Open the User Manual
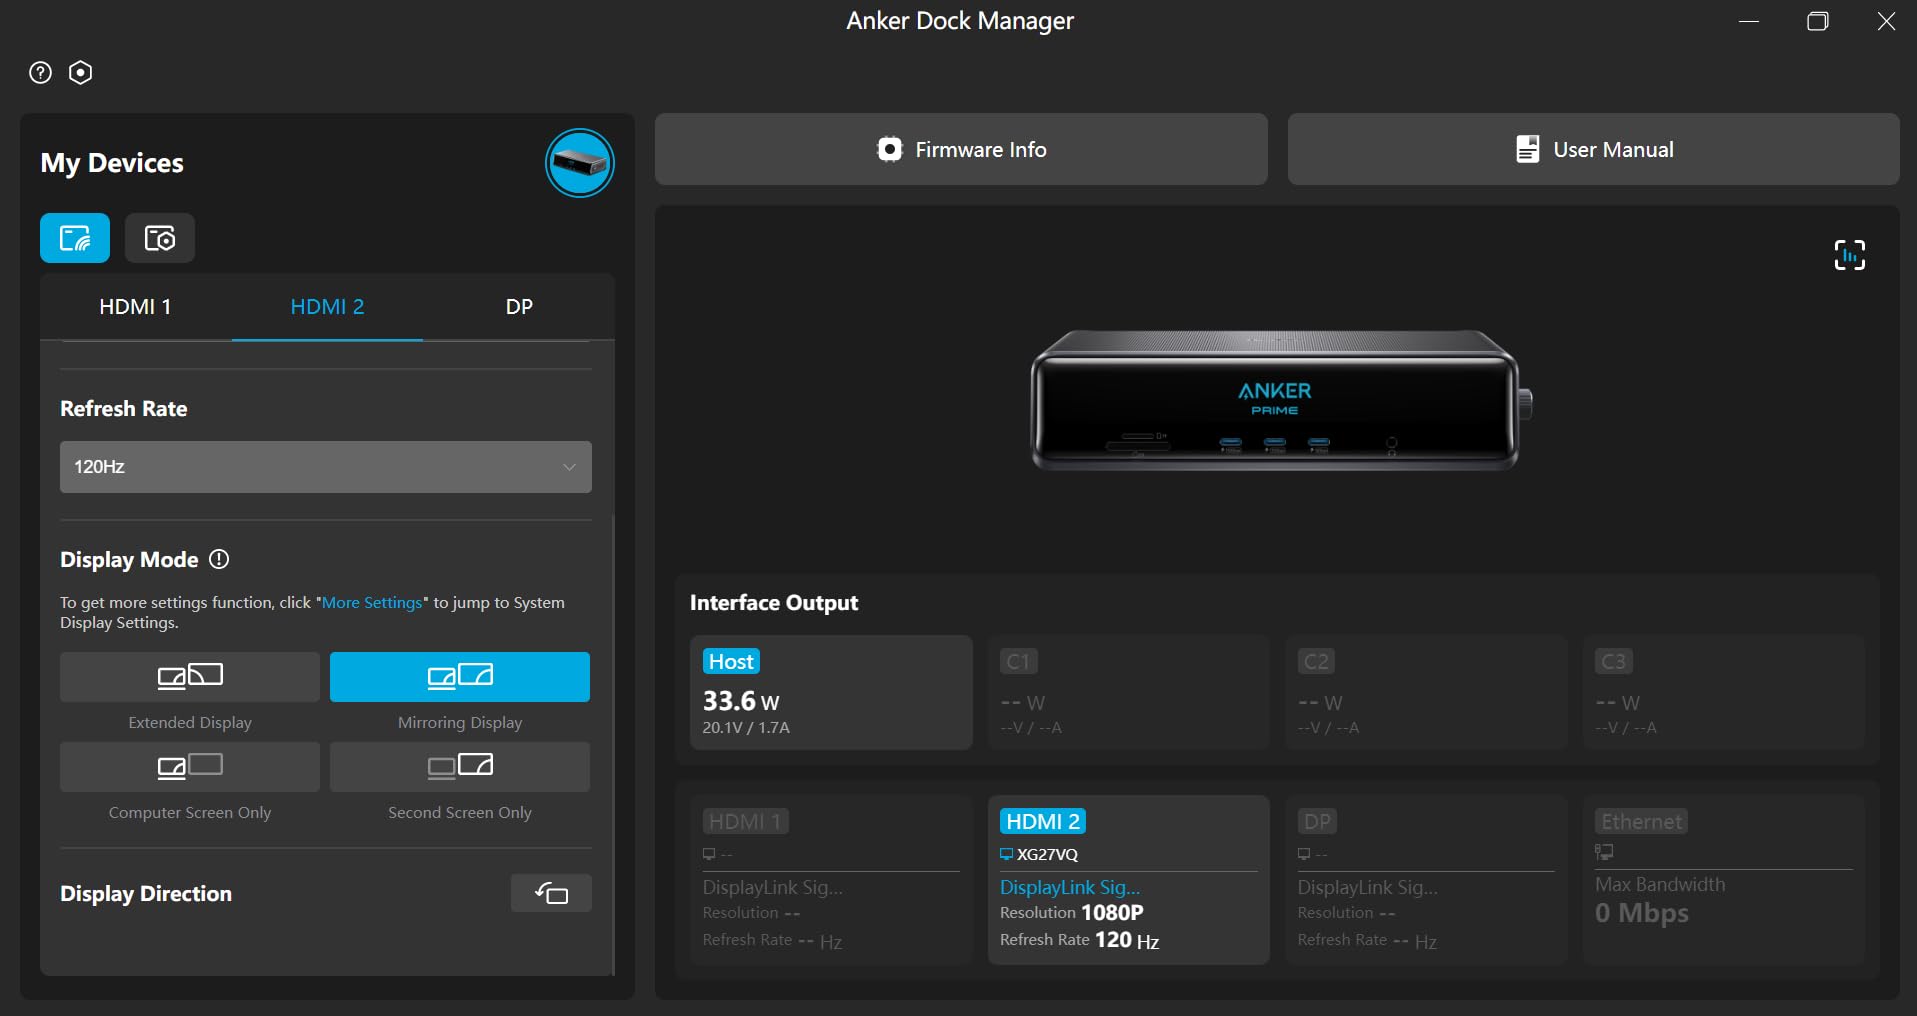 (1594, 149)
